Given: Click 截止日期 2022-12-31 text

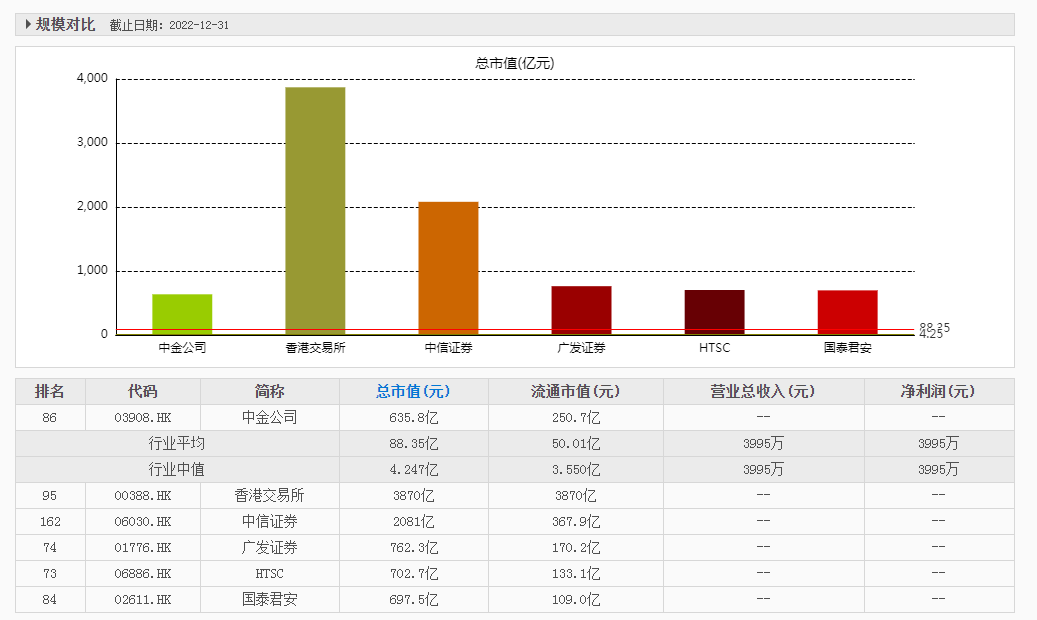Looking at the screenshot, I should coord(169,25).
